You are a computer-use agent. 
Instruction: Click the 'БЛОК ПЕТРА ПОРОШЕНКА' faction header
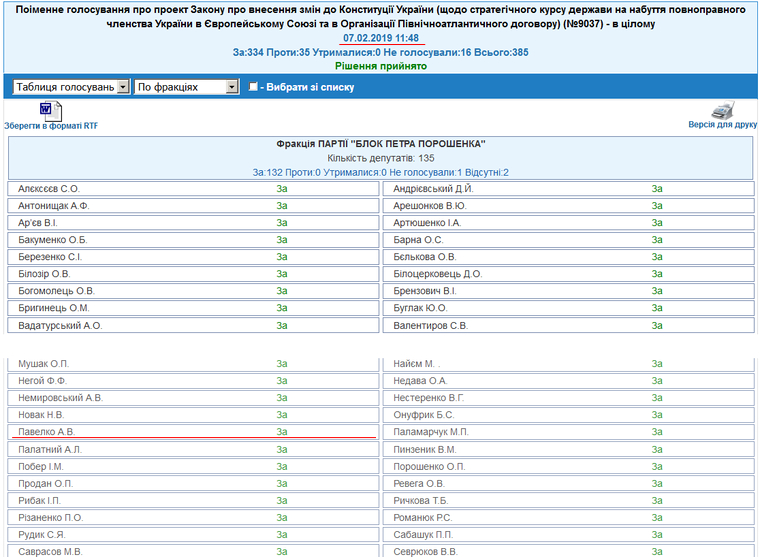tap(380, 144)
